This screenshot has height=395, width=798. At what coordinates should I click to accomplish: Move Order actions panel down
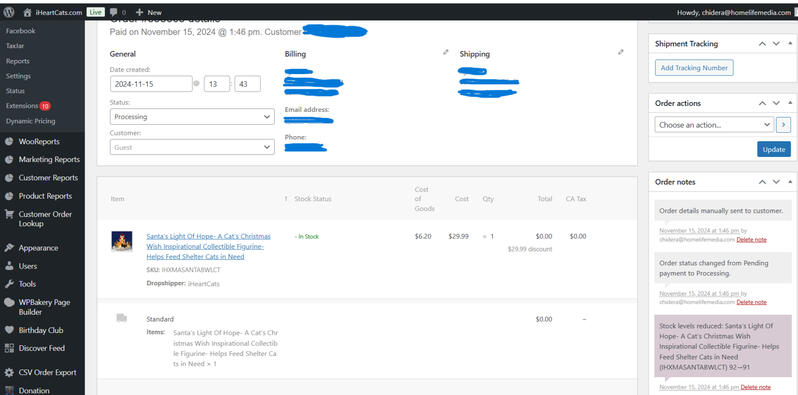point(776,103)
